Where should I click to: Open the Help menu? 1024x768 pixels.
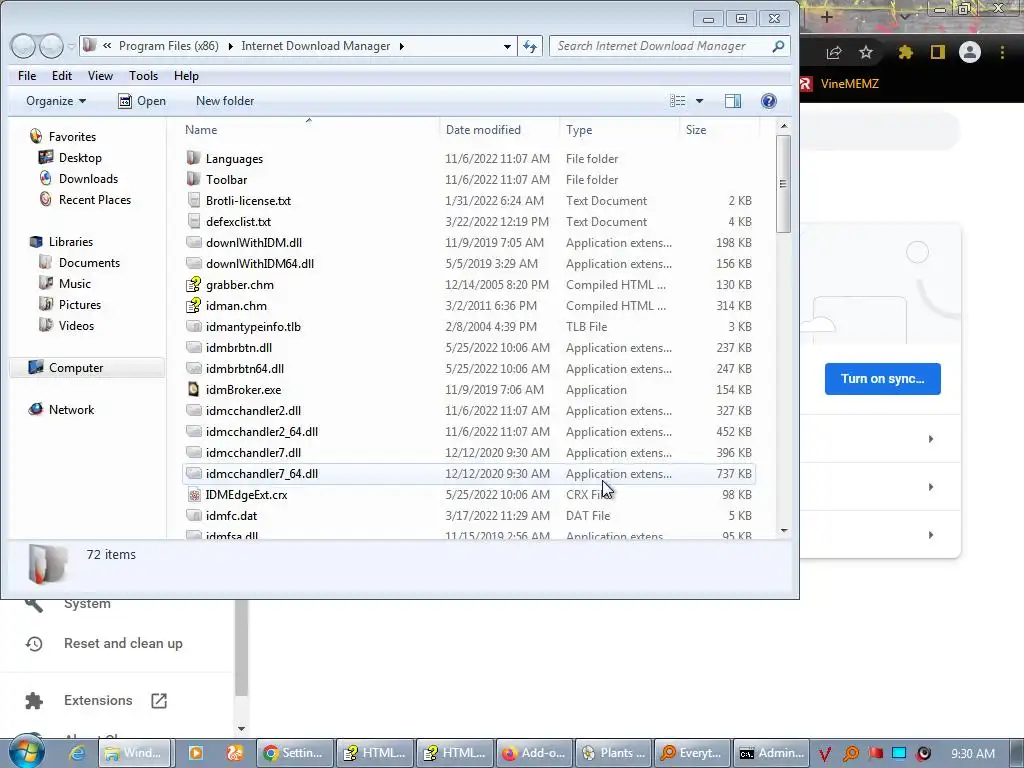pyautogui.click(x=186, y=76)
